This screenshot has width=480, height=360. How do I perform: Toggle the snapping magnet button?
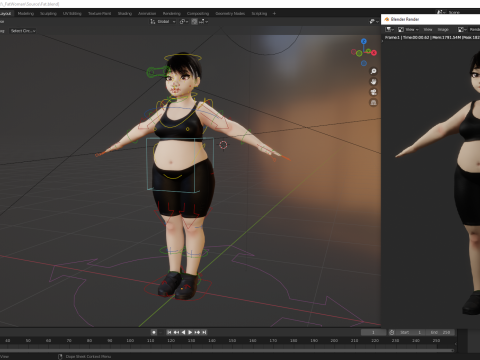[x=194, y=22]
